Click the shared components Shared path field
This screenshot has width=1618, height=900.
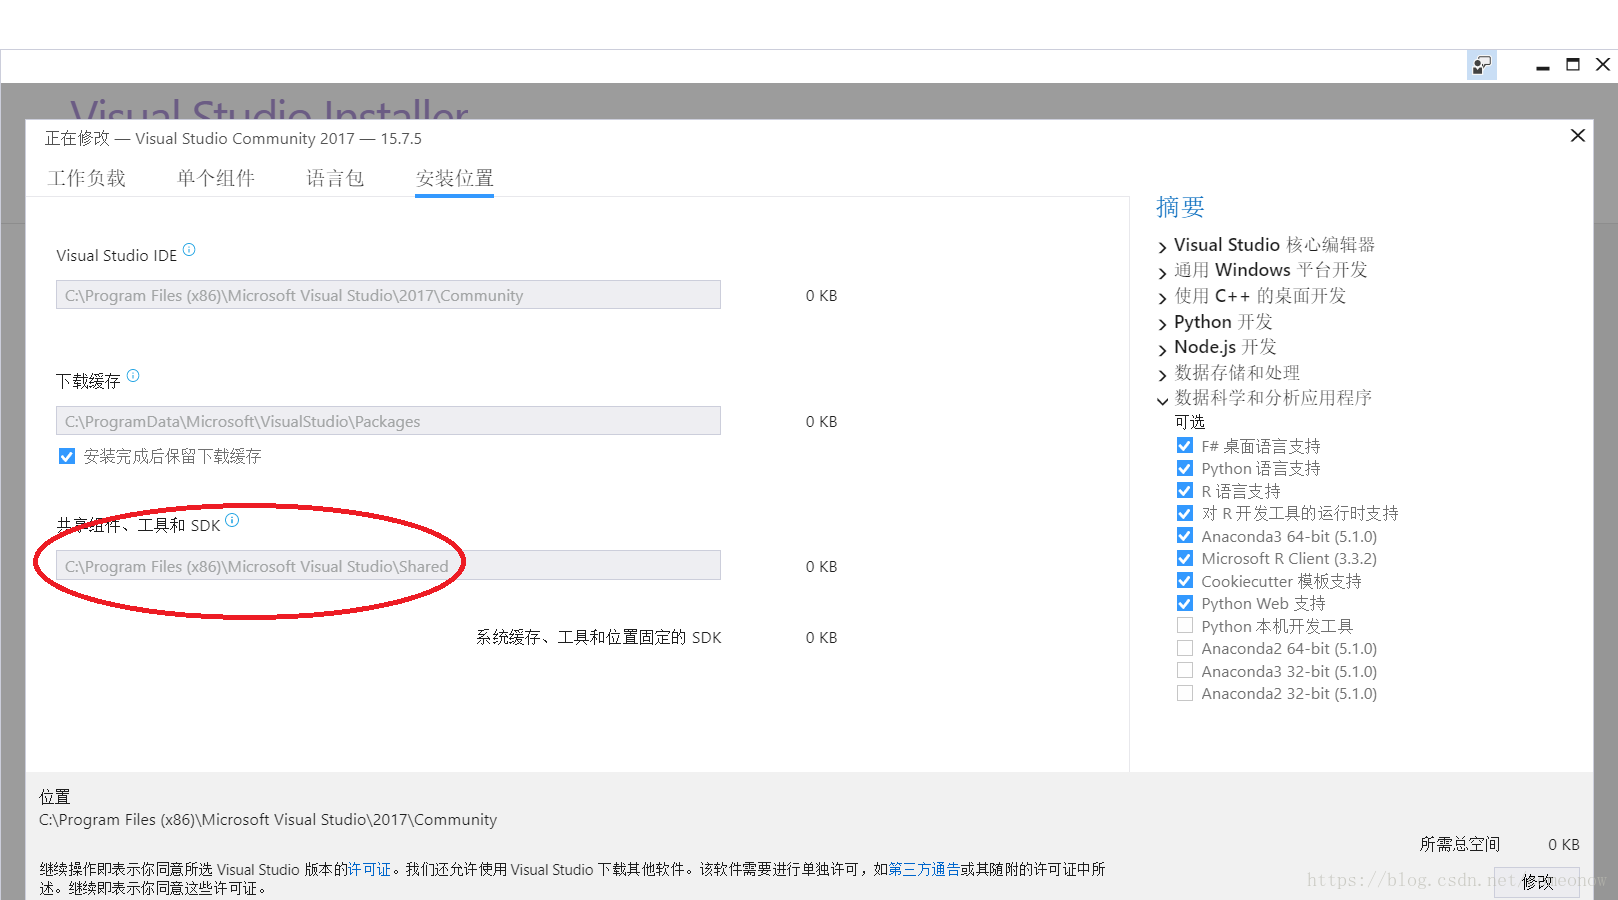pyautogui.click(x=388, y=566)
